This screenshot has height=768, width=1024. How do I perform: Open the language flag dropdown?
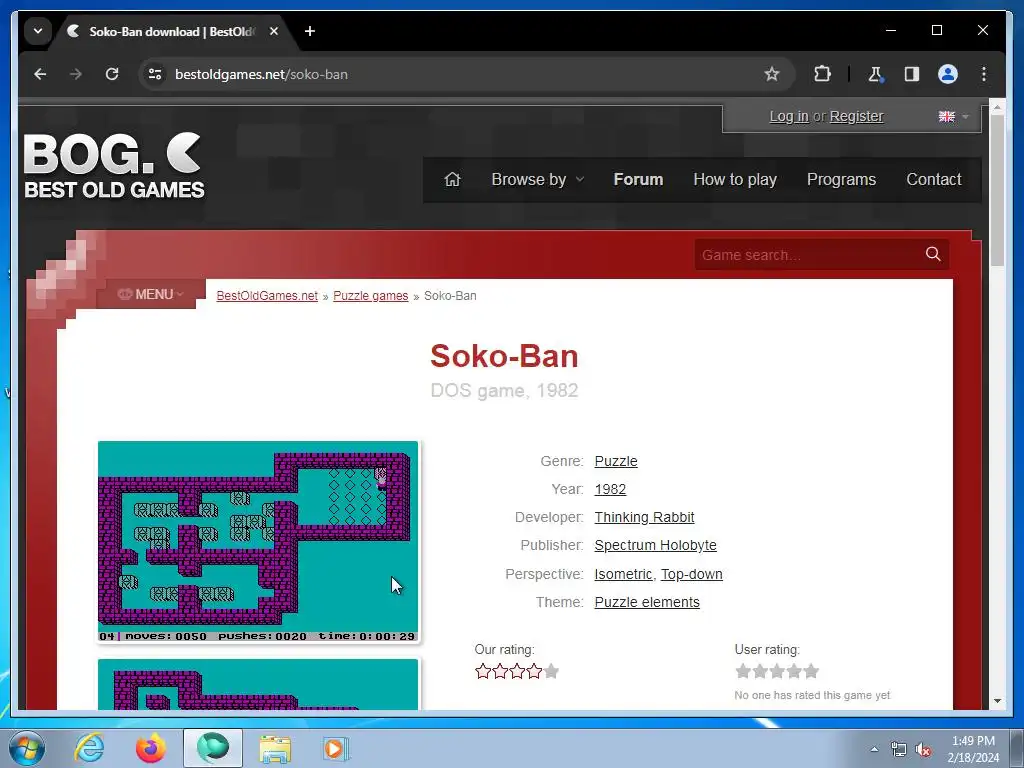[x=953, y=116]
